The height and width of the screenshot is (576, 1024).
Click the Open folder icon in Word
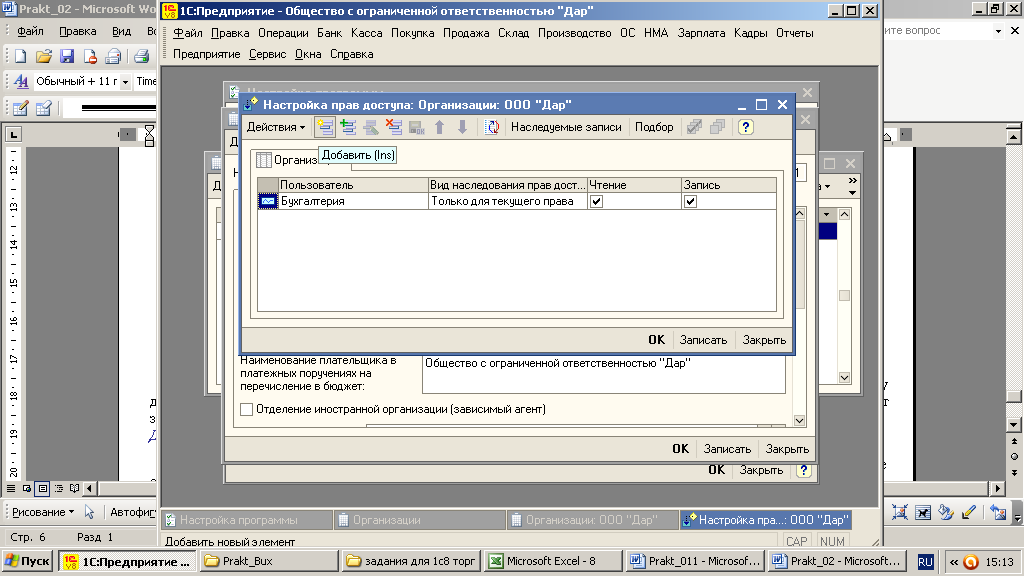point(44,57)
